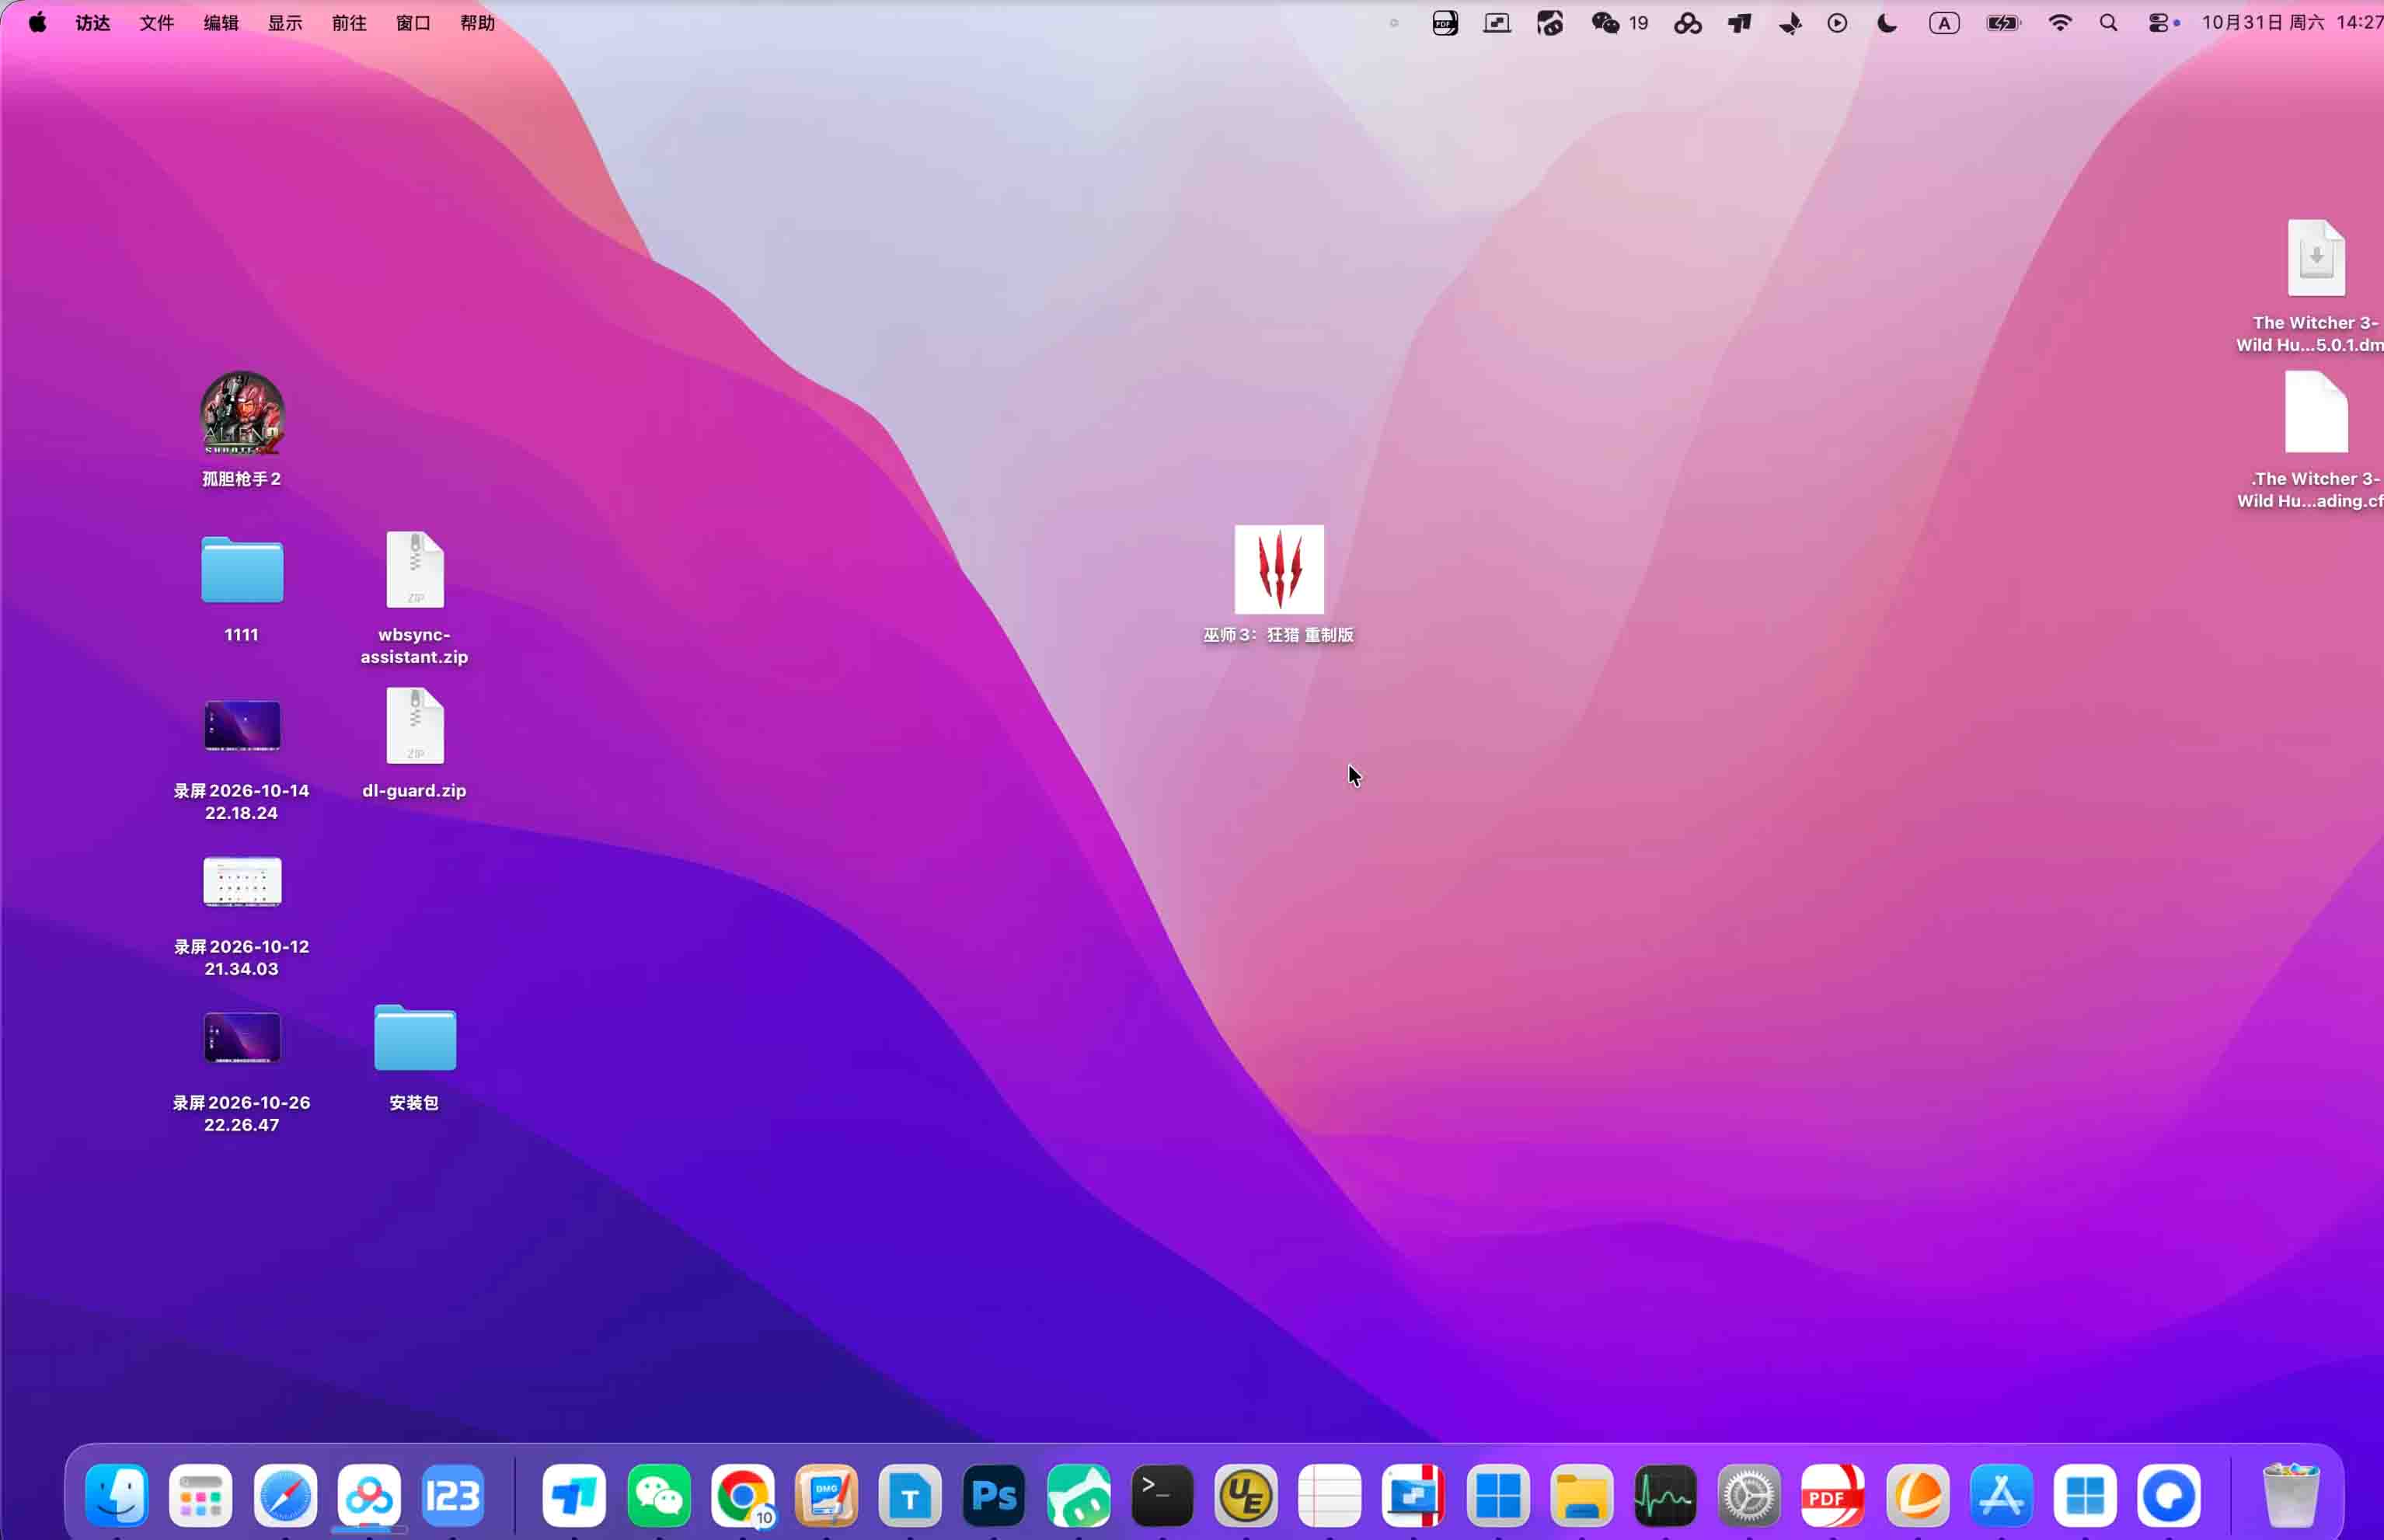Open the blue 123 app in Dock
2384x1540 pixels.
(x=453, y=1495)
